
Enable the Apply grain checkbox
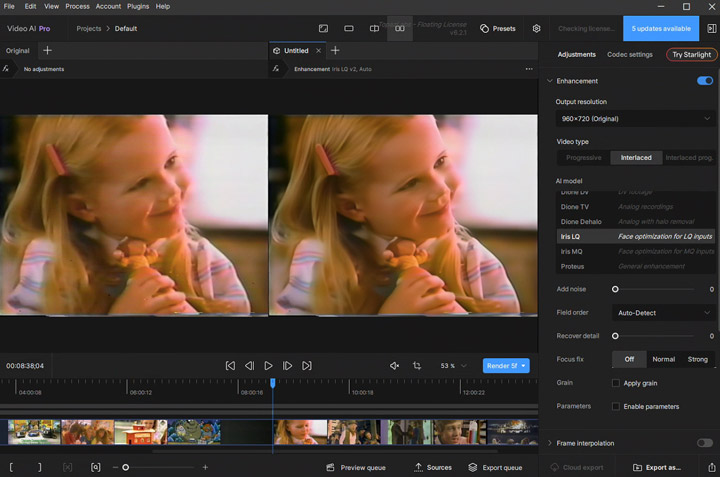click(x=616, y=383)
